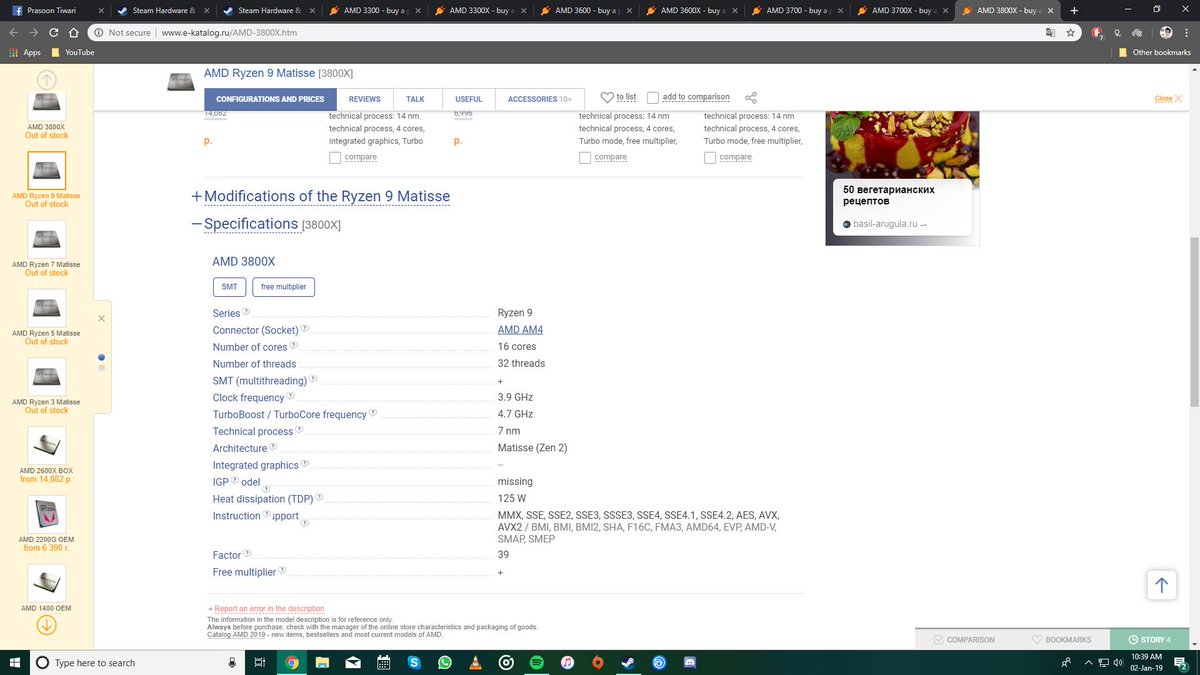
Task: Click the SMT tag button
Action: point(229,287)
